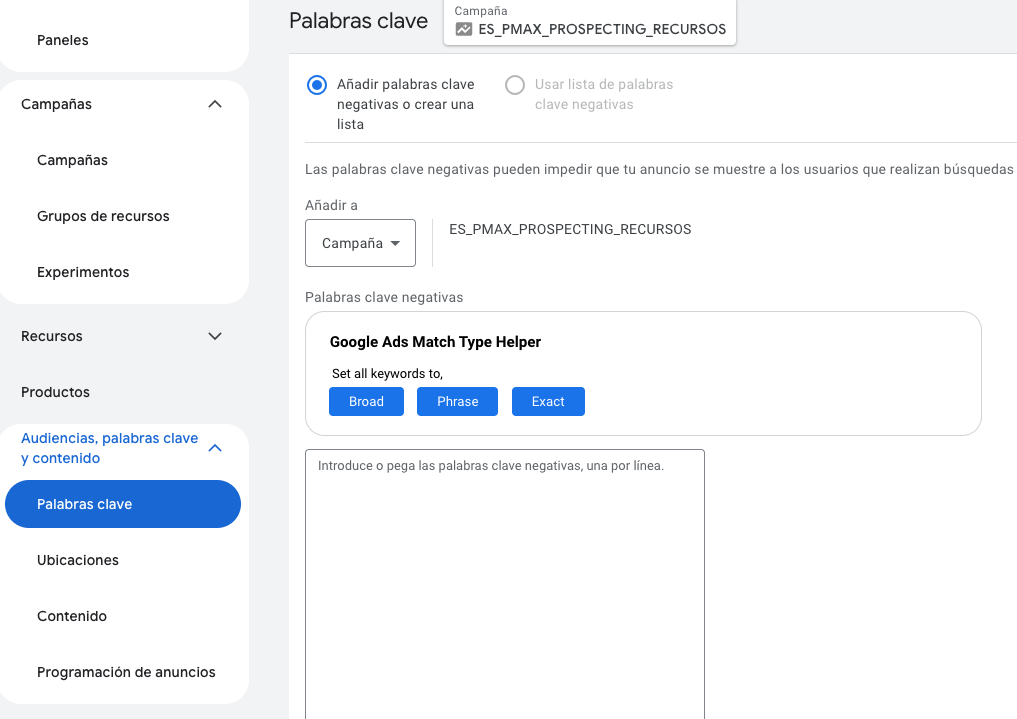This screenshot has height=719, width=1017.
Task: Go to Campañas sub-item in sidebar
Action: tap(72, 160)
